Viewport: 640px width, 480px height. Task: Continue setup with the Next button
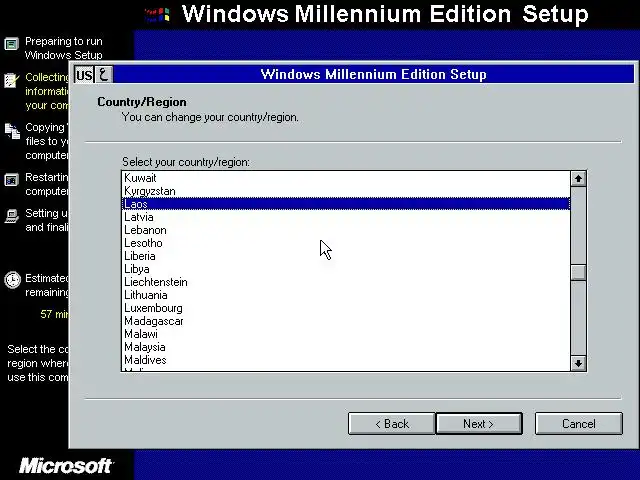pos(479,424)
